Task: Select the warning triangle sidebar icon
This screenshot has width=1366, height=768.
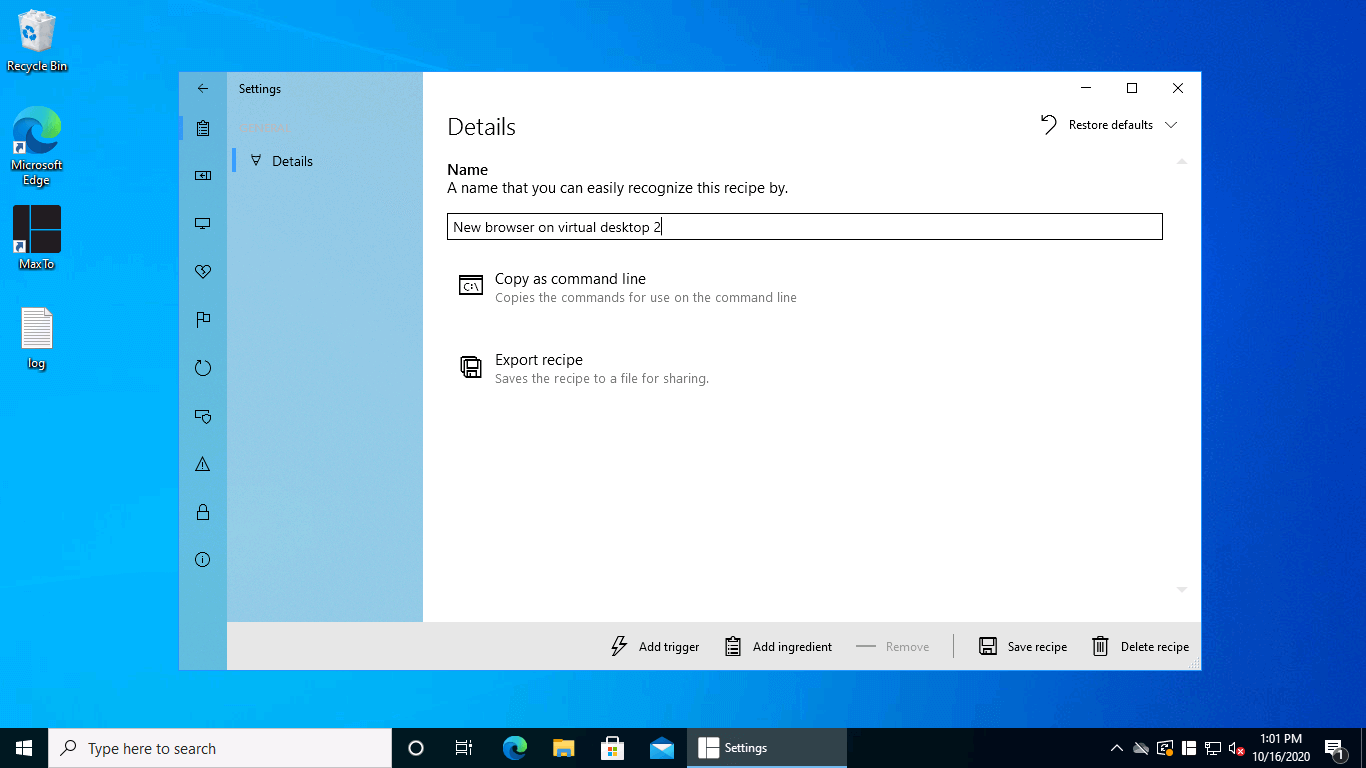Action: [x=203, y=464]
